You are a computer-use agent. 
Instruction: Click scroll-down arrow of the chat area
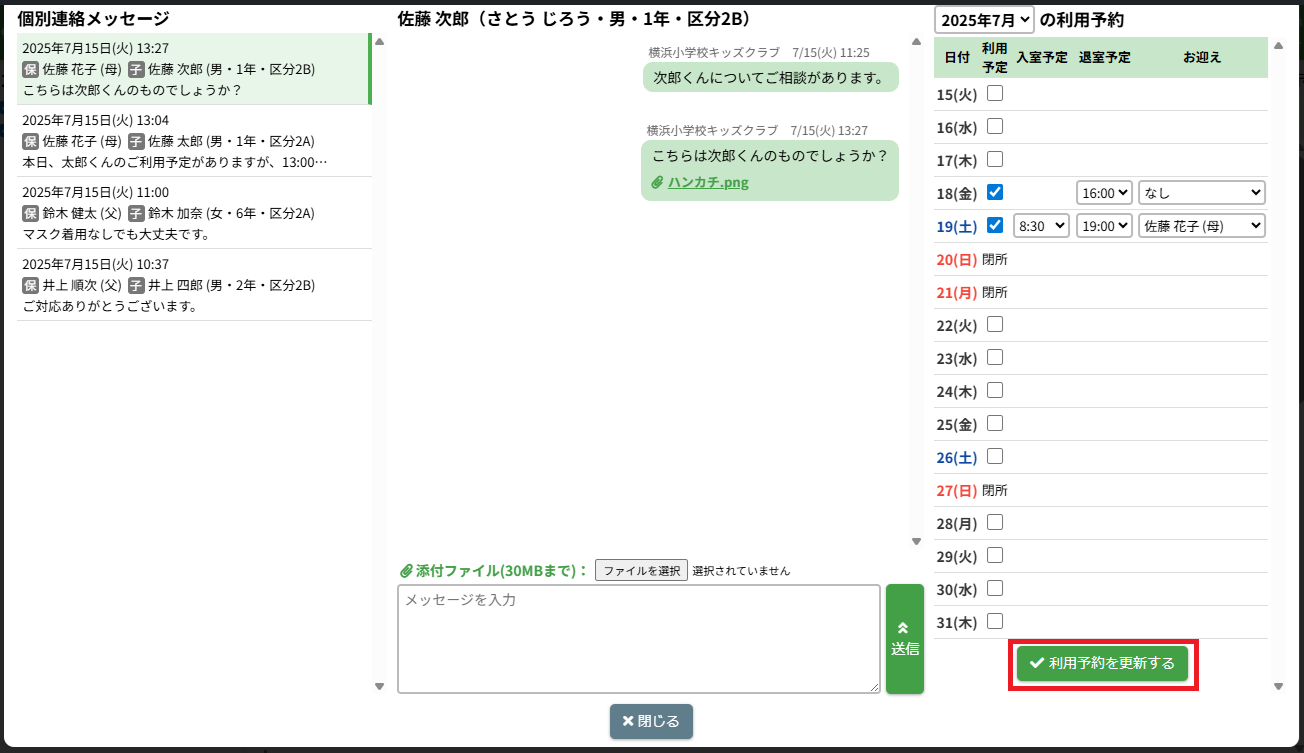pyautogui.click(x=916, y=541)
